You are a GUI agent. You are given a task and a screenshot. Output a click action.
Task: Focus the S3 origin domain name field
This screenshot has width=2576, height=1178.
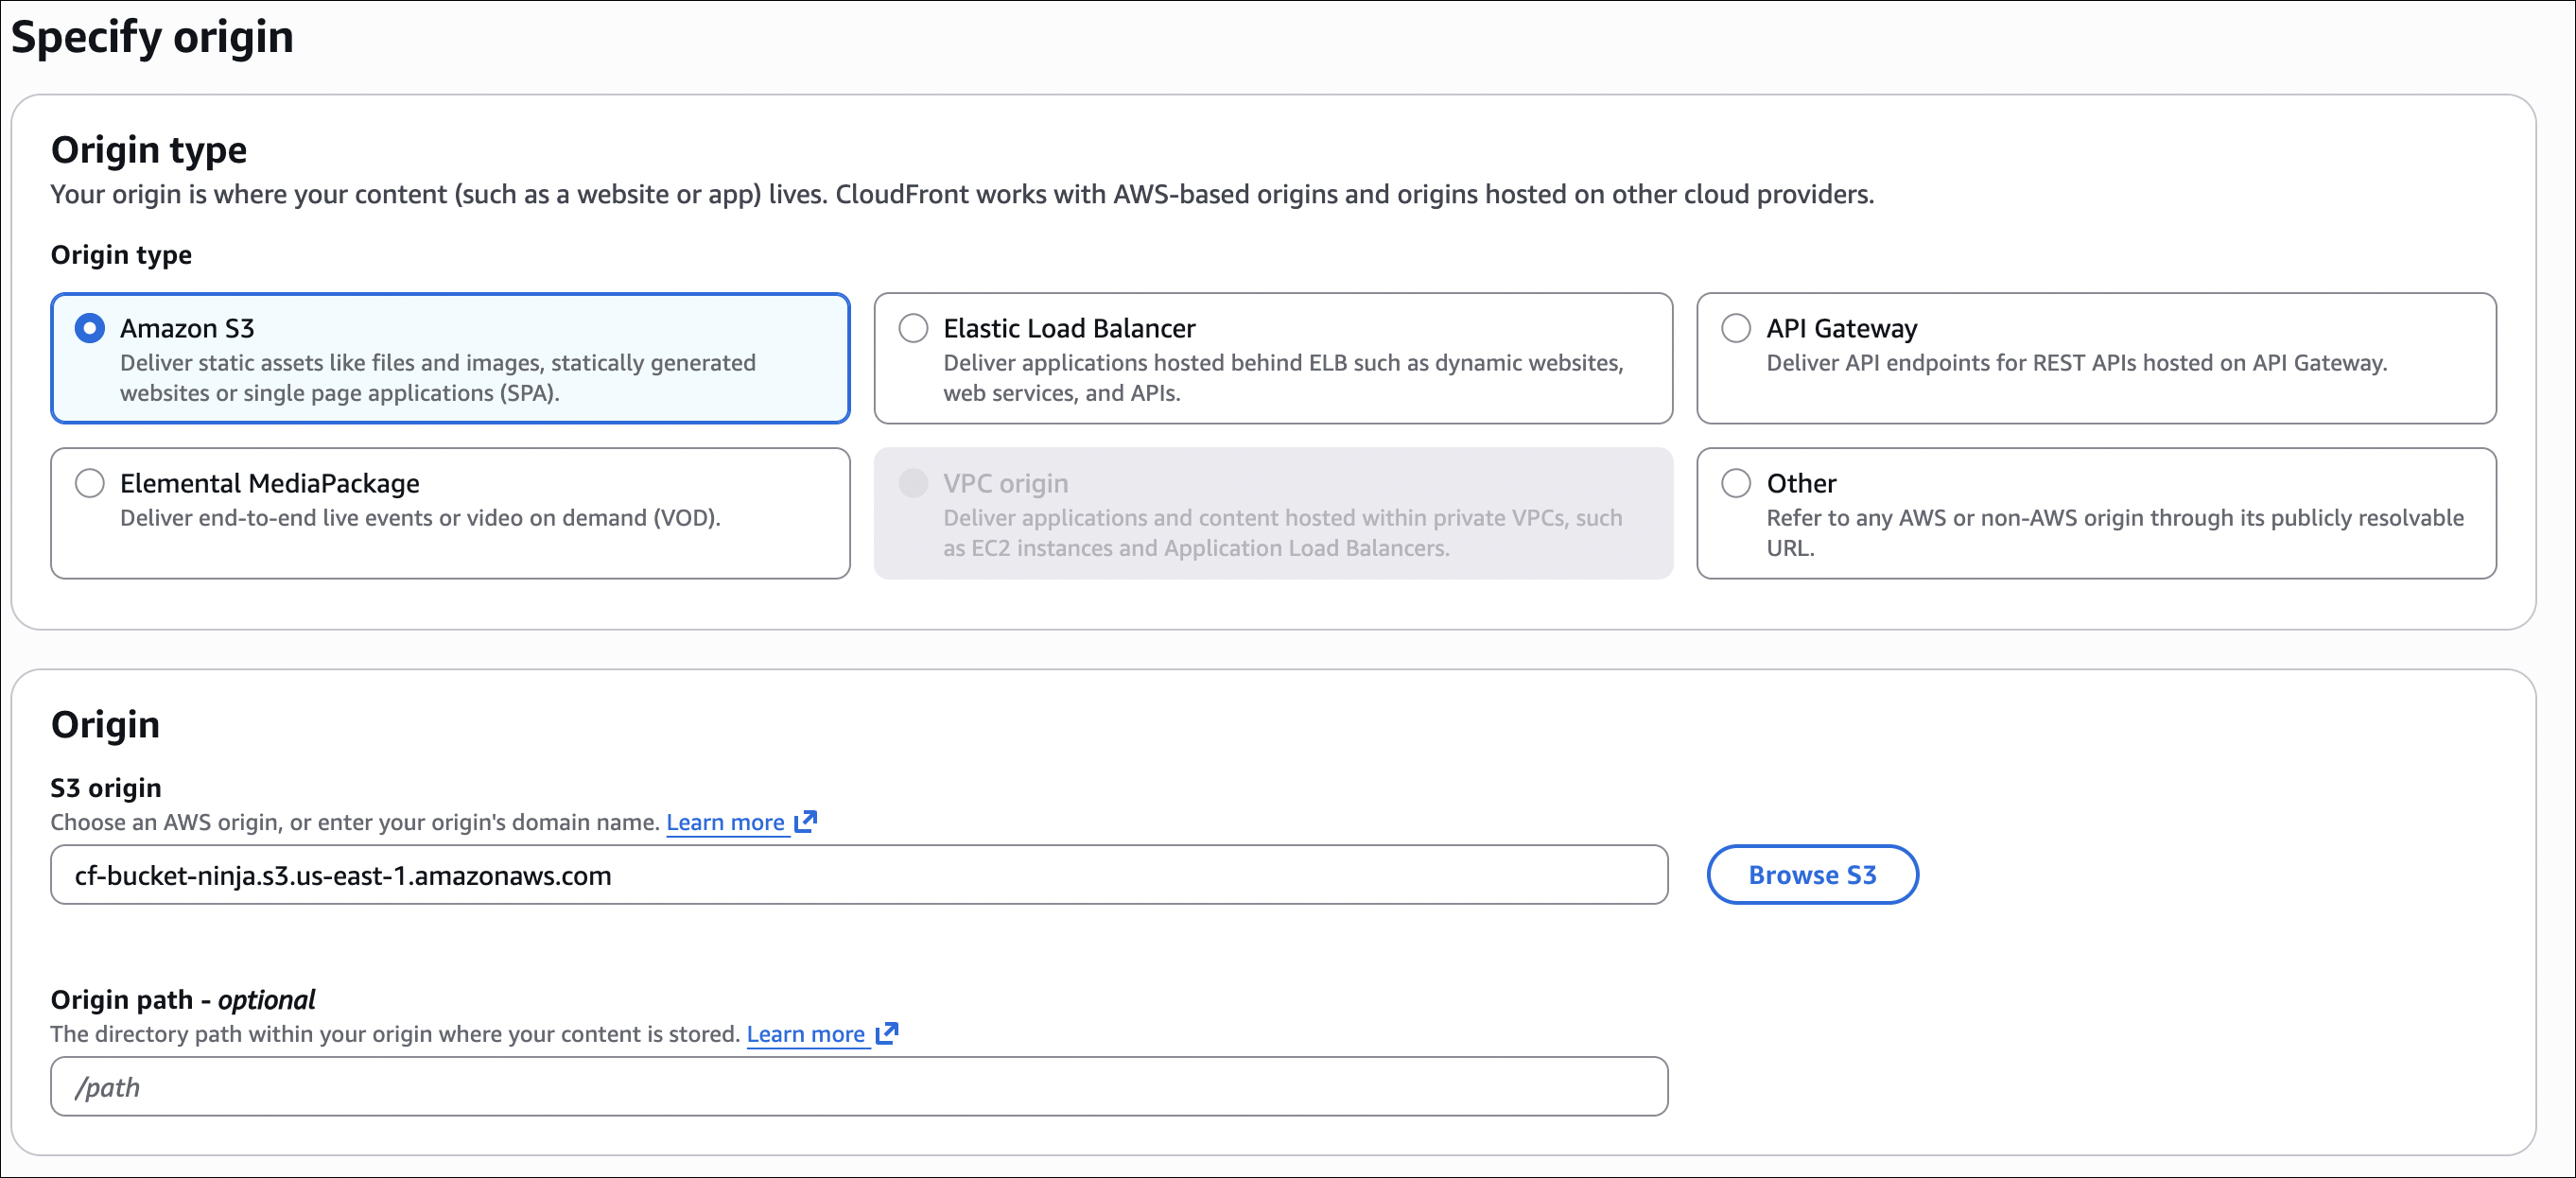(x=858, y=875)
